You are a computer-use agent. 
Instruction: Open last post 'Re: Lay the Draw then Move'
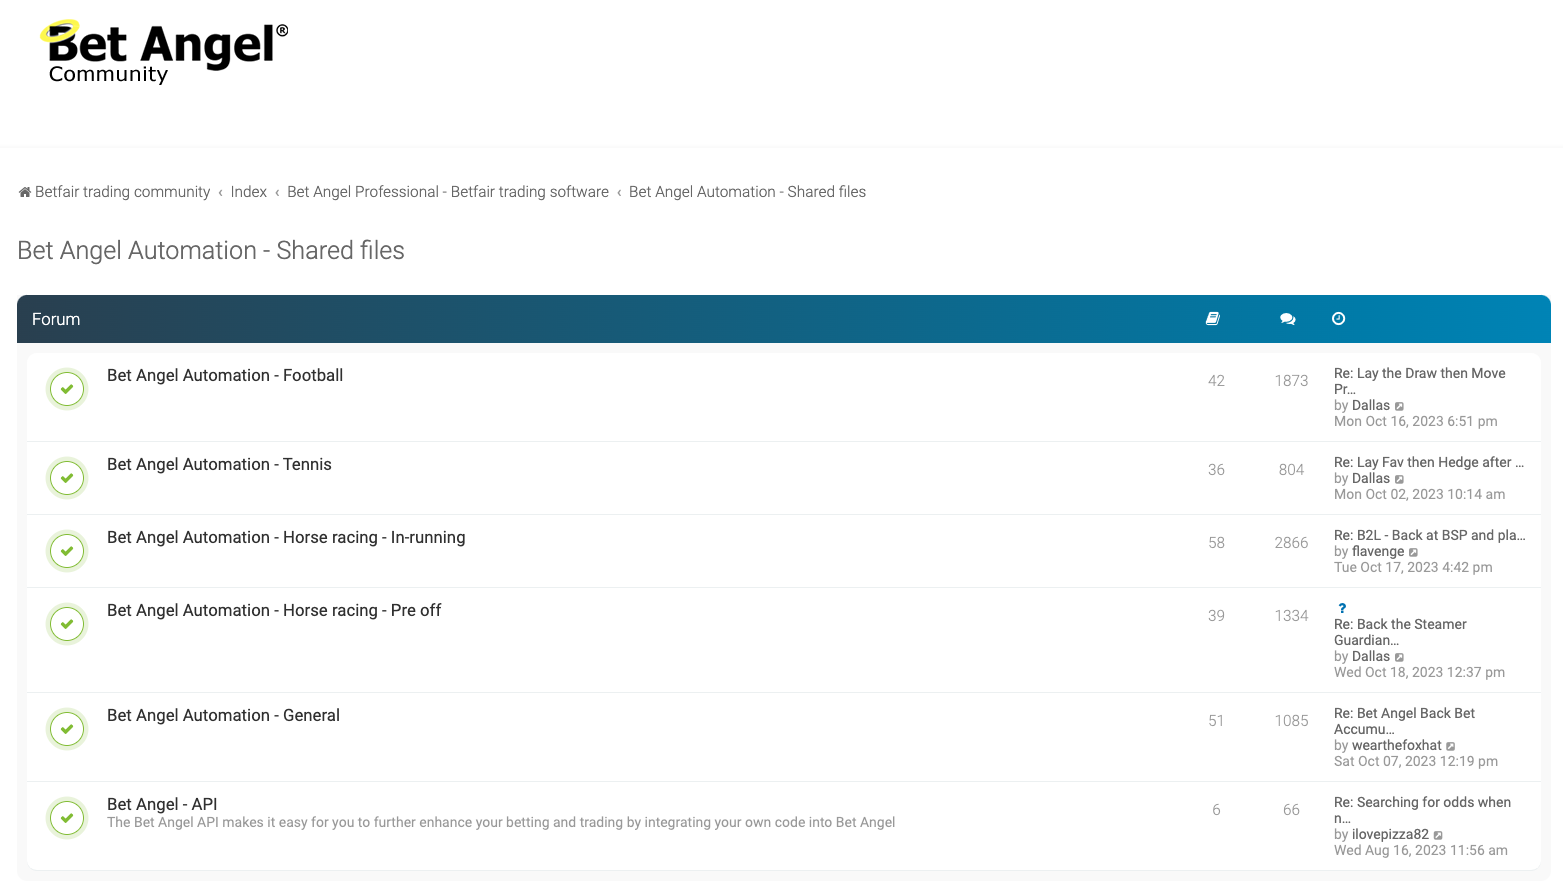[1419, 374]
